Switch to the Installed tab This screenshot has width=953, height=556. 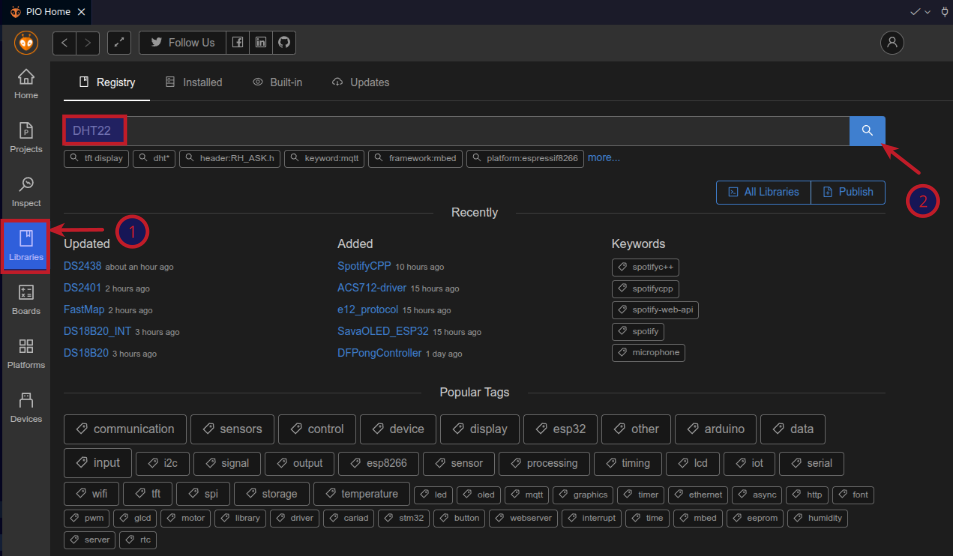coord(194,82)
